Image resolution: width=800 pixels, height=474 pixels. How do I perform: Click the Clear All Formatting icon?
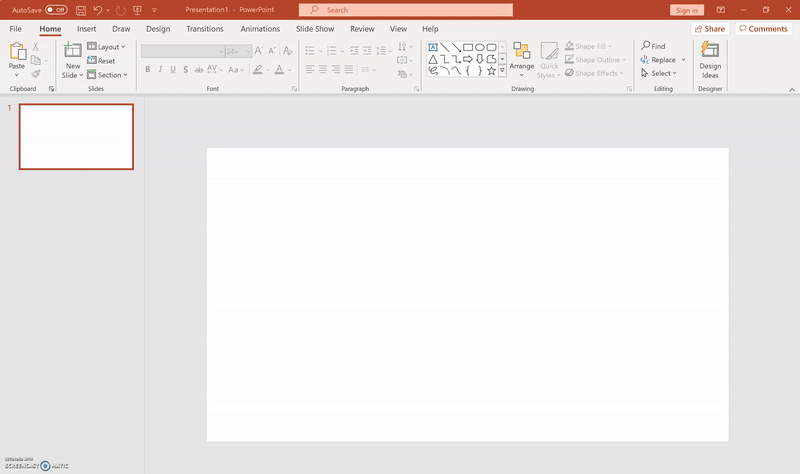(288, 51)
